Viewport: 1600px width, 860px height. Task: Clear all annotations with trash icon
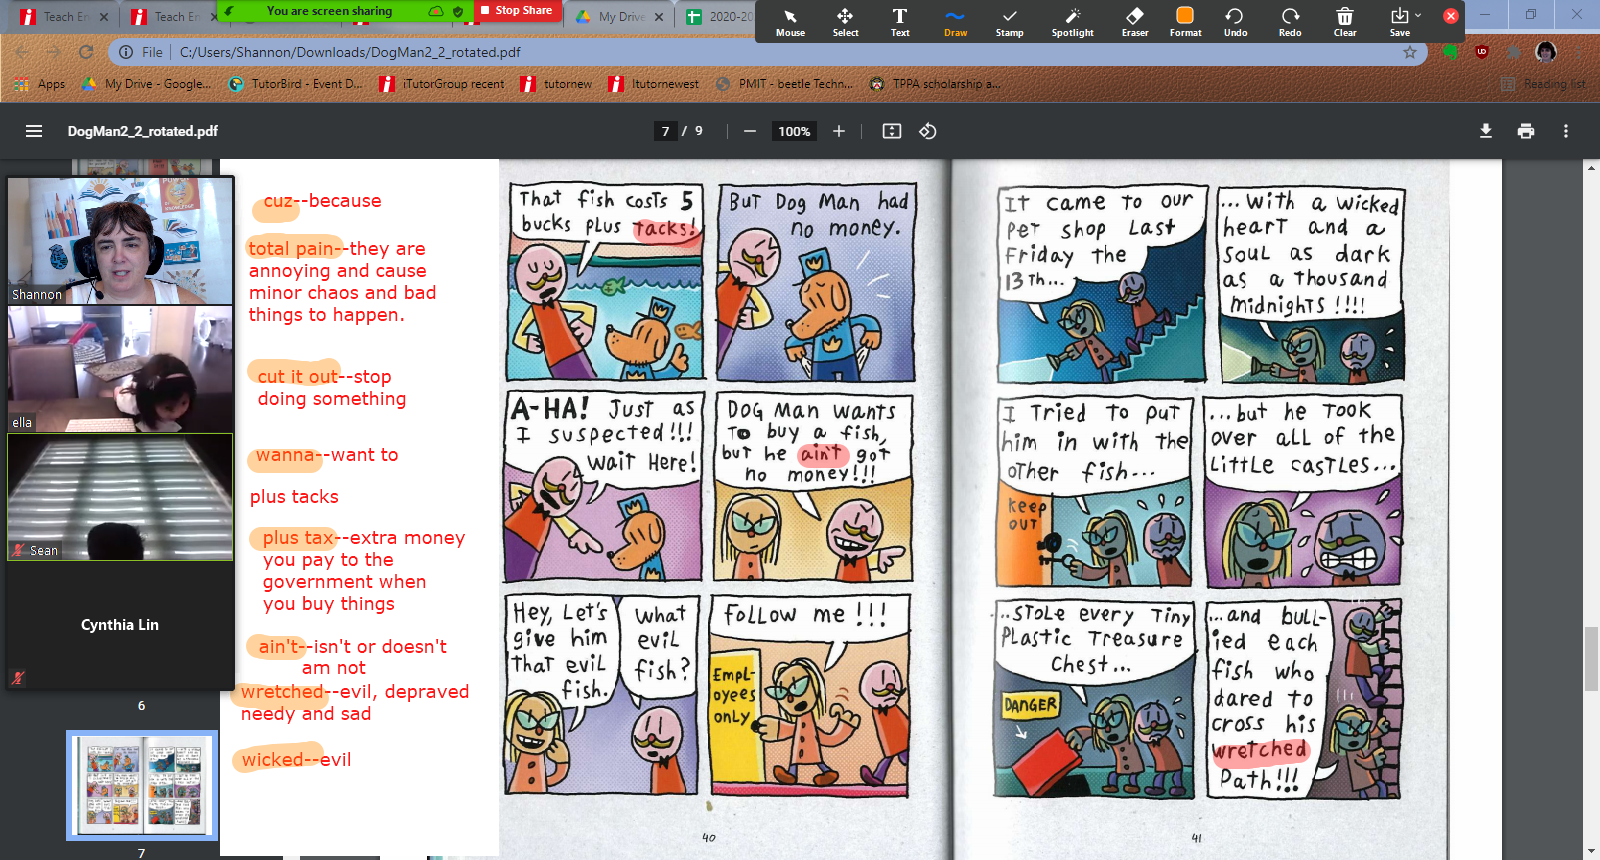[1345, 22]
